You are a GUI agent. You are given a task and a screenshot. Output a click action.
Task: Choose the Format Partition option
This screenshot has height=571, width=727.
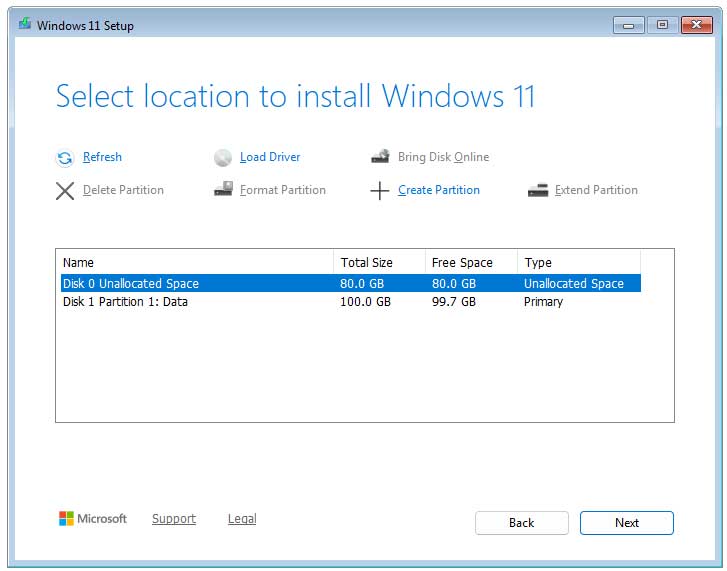282,190
